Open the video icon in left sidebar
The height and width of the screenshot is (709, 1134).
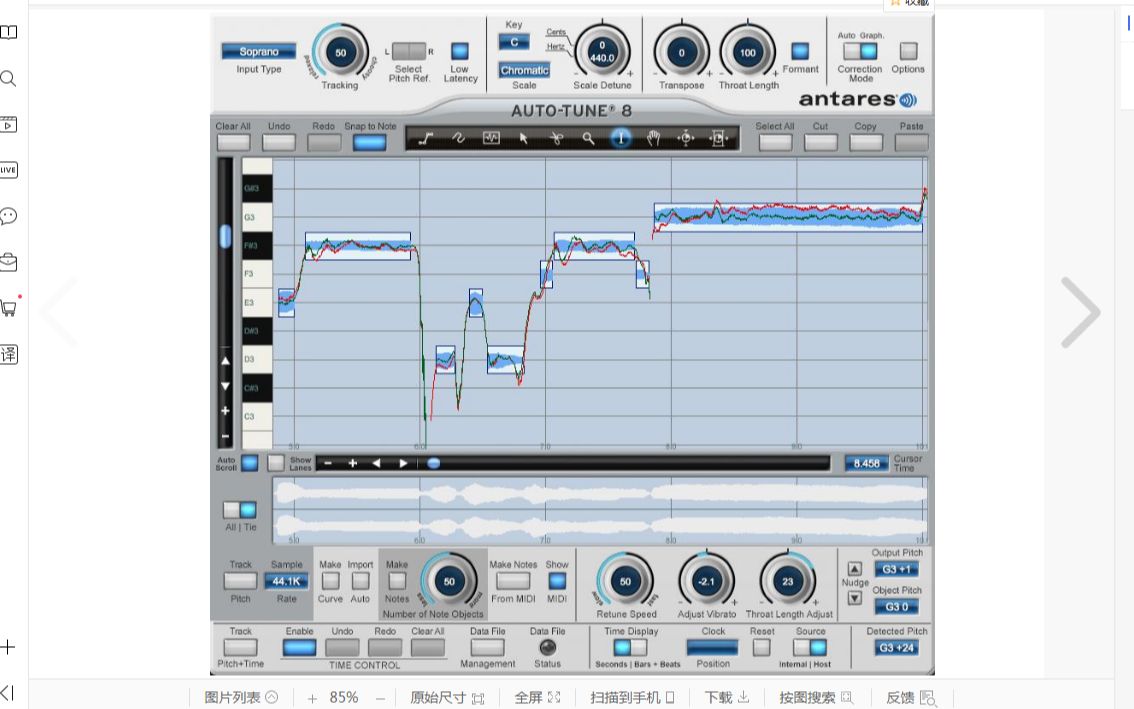point(9,124)
